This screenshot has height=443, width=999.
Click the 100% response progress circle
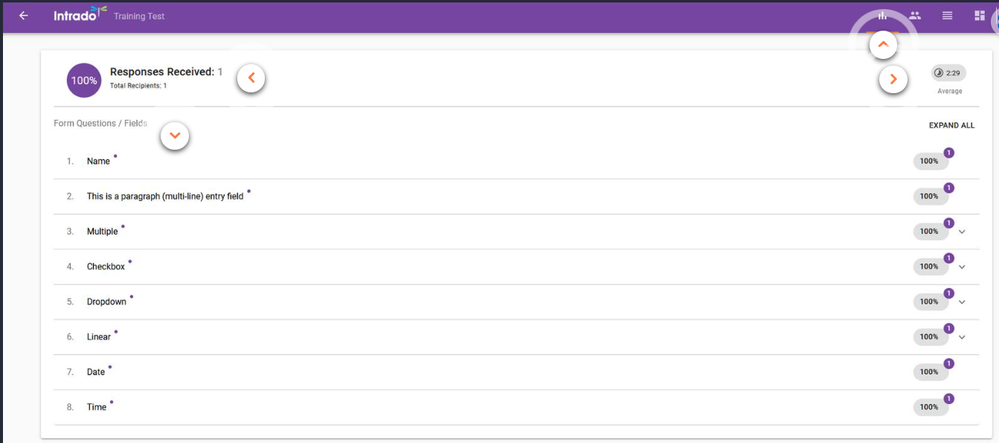[x=84, y=80]
